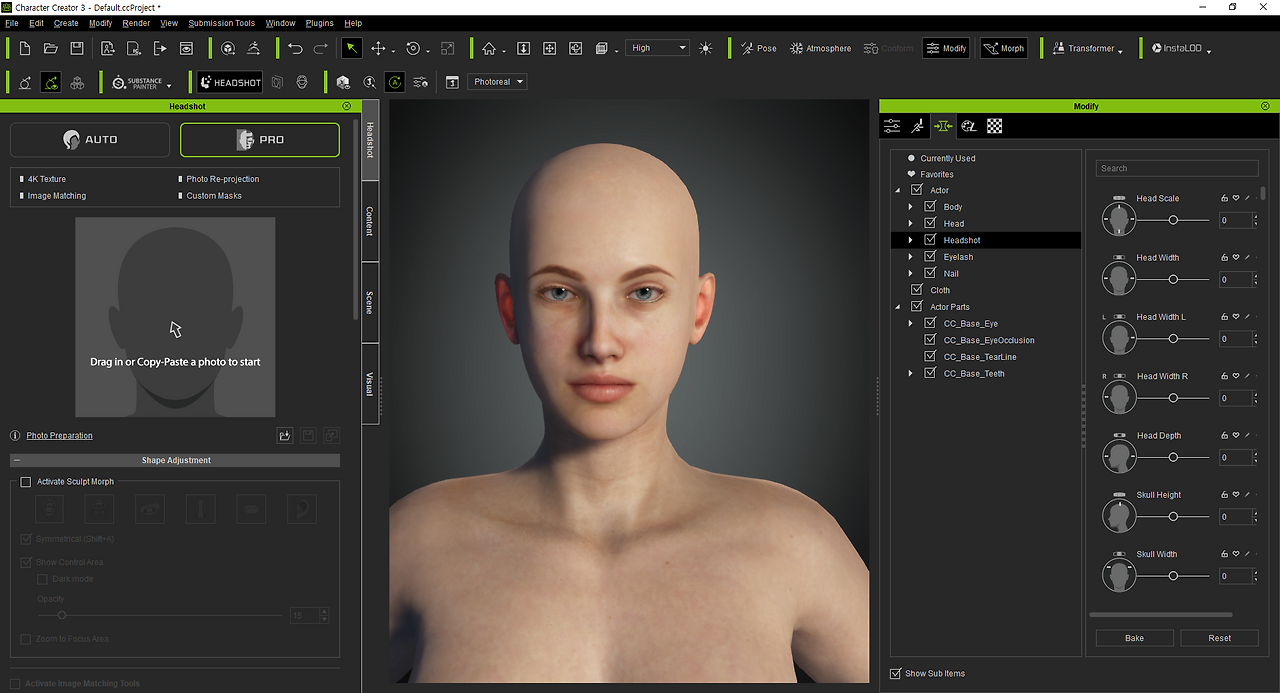The height and width of the screenshot is (693, 1280).
Task: Click the Bake button
Action: (x=1134, y=638)
